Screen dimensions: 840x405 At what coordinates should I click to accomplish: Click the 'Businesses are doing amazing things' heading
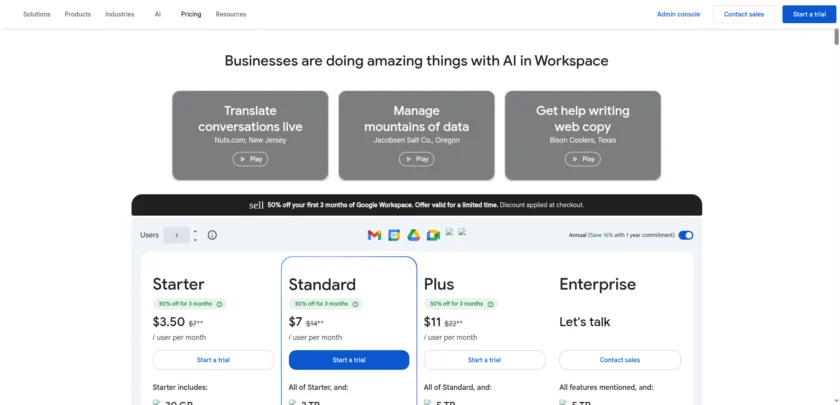pyautogui.click(x=416, y=61)
